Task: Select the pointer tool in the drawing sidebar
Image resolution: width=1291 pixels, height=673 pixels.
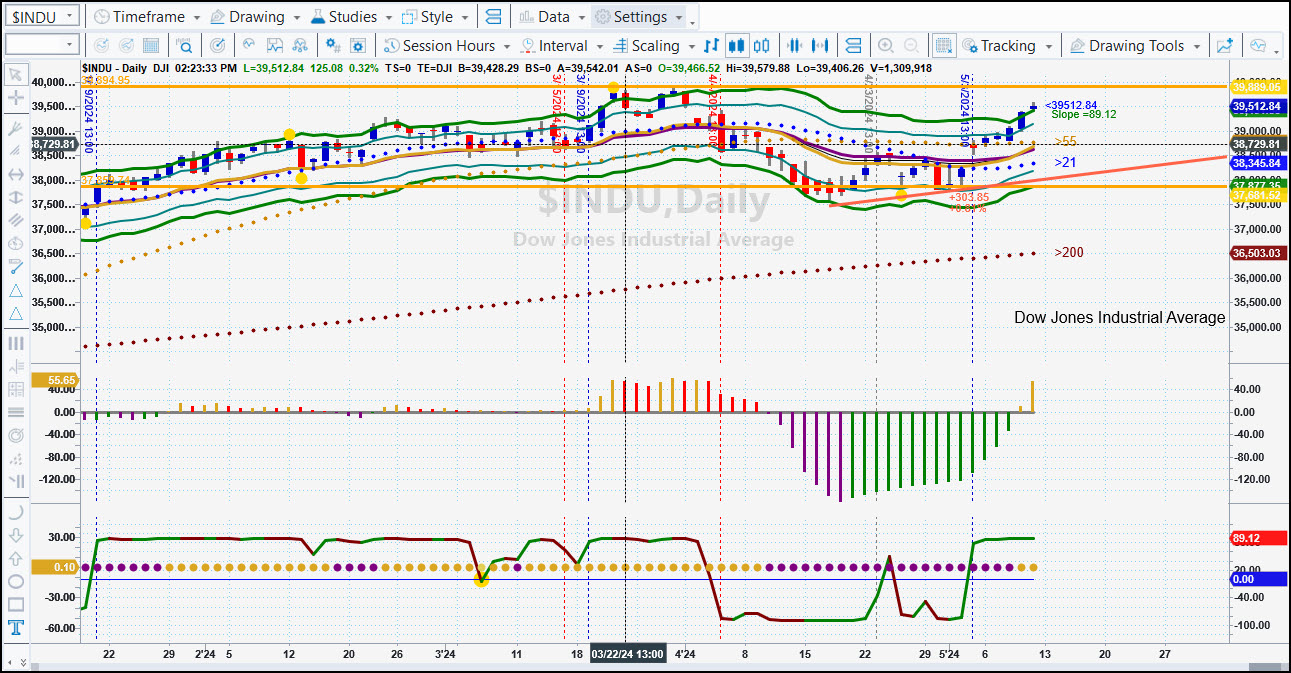Action: click(16, 74)
